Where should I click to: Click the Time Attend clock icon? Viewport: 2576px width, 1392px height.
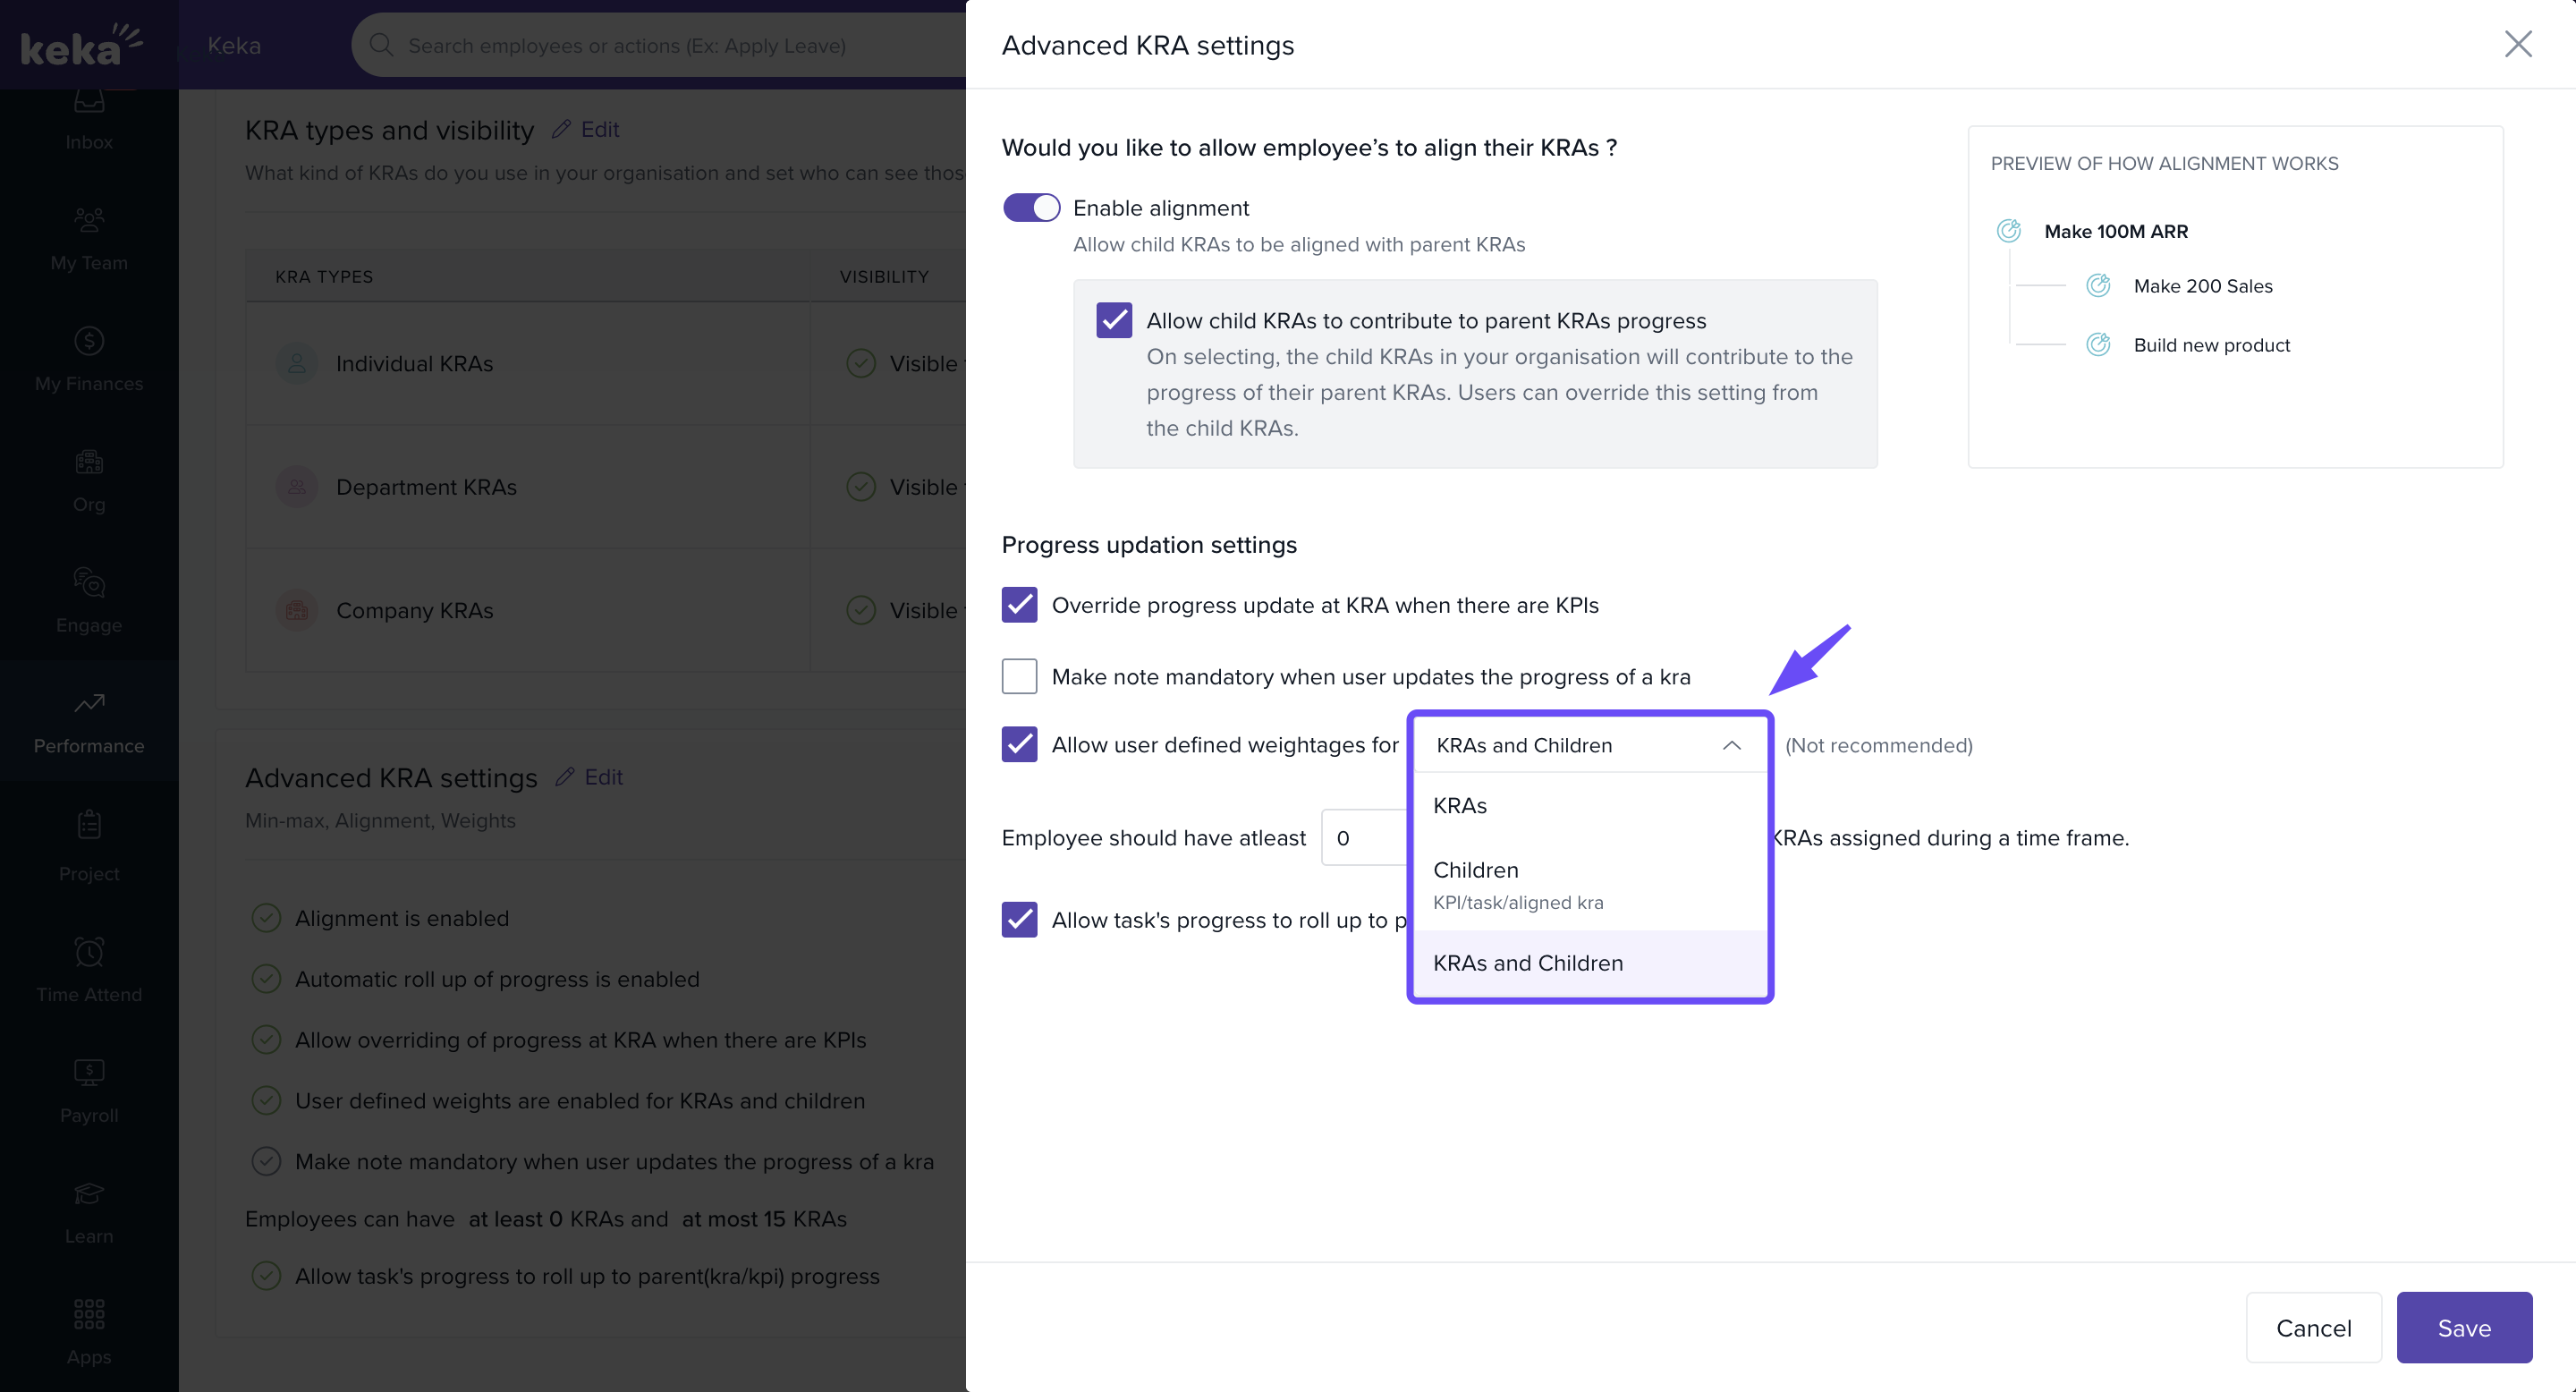pos(89,952)
